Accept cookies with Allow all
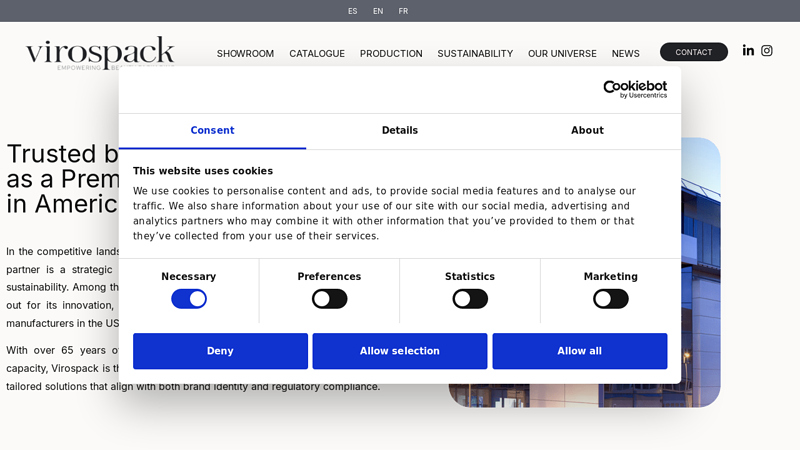 [580, 351]
